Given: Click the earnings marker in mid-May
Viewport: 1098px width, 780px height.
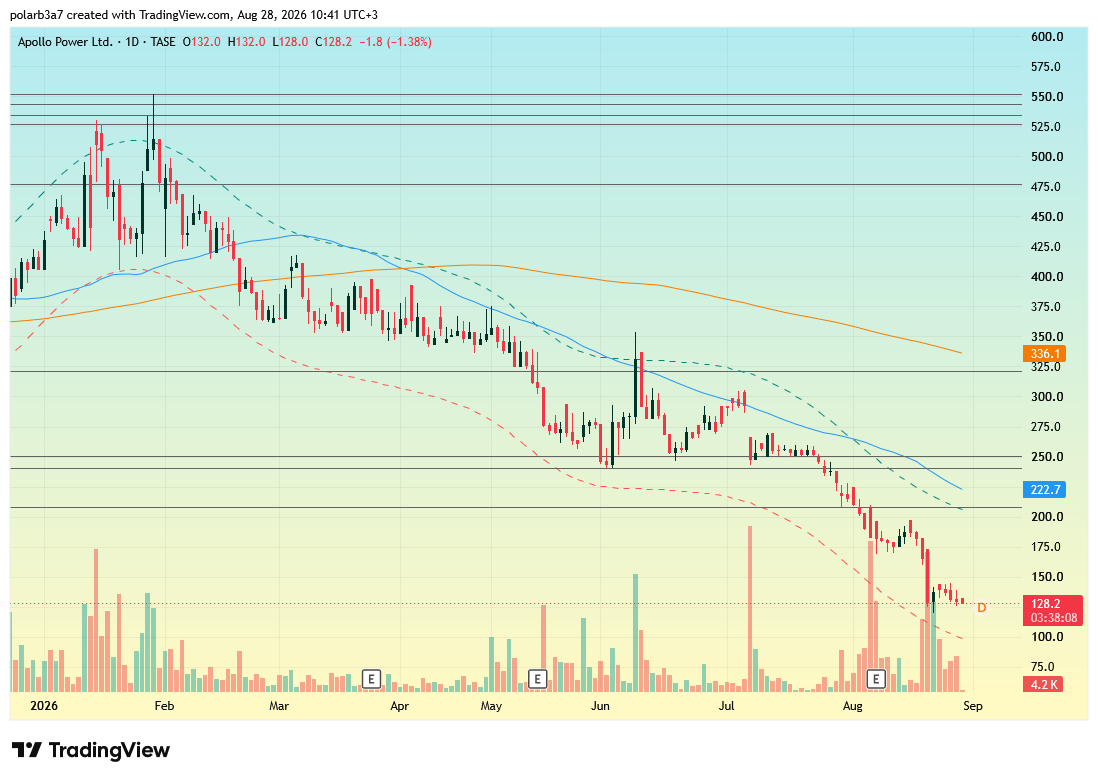Looking at the screenshot, I should click(537, 678).
